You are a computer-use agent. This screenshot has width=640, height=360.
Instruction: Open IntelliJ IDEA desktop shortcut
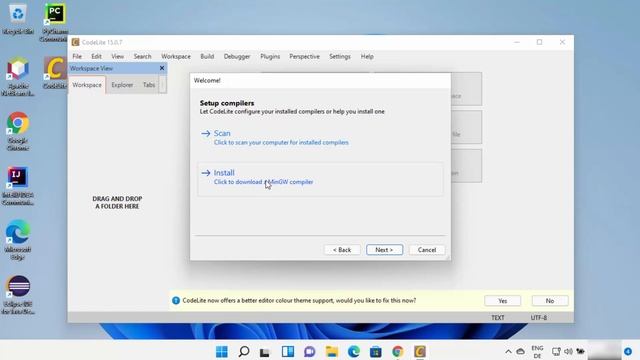click(18, 186)
